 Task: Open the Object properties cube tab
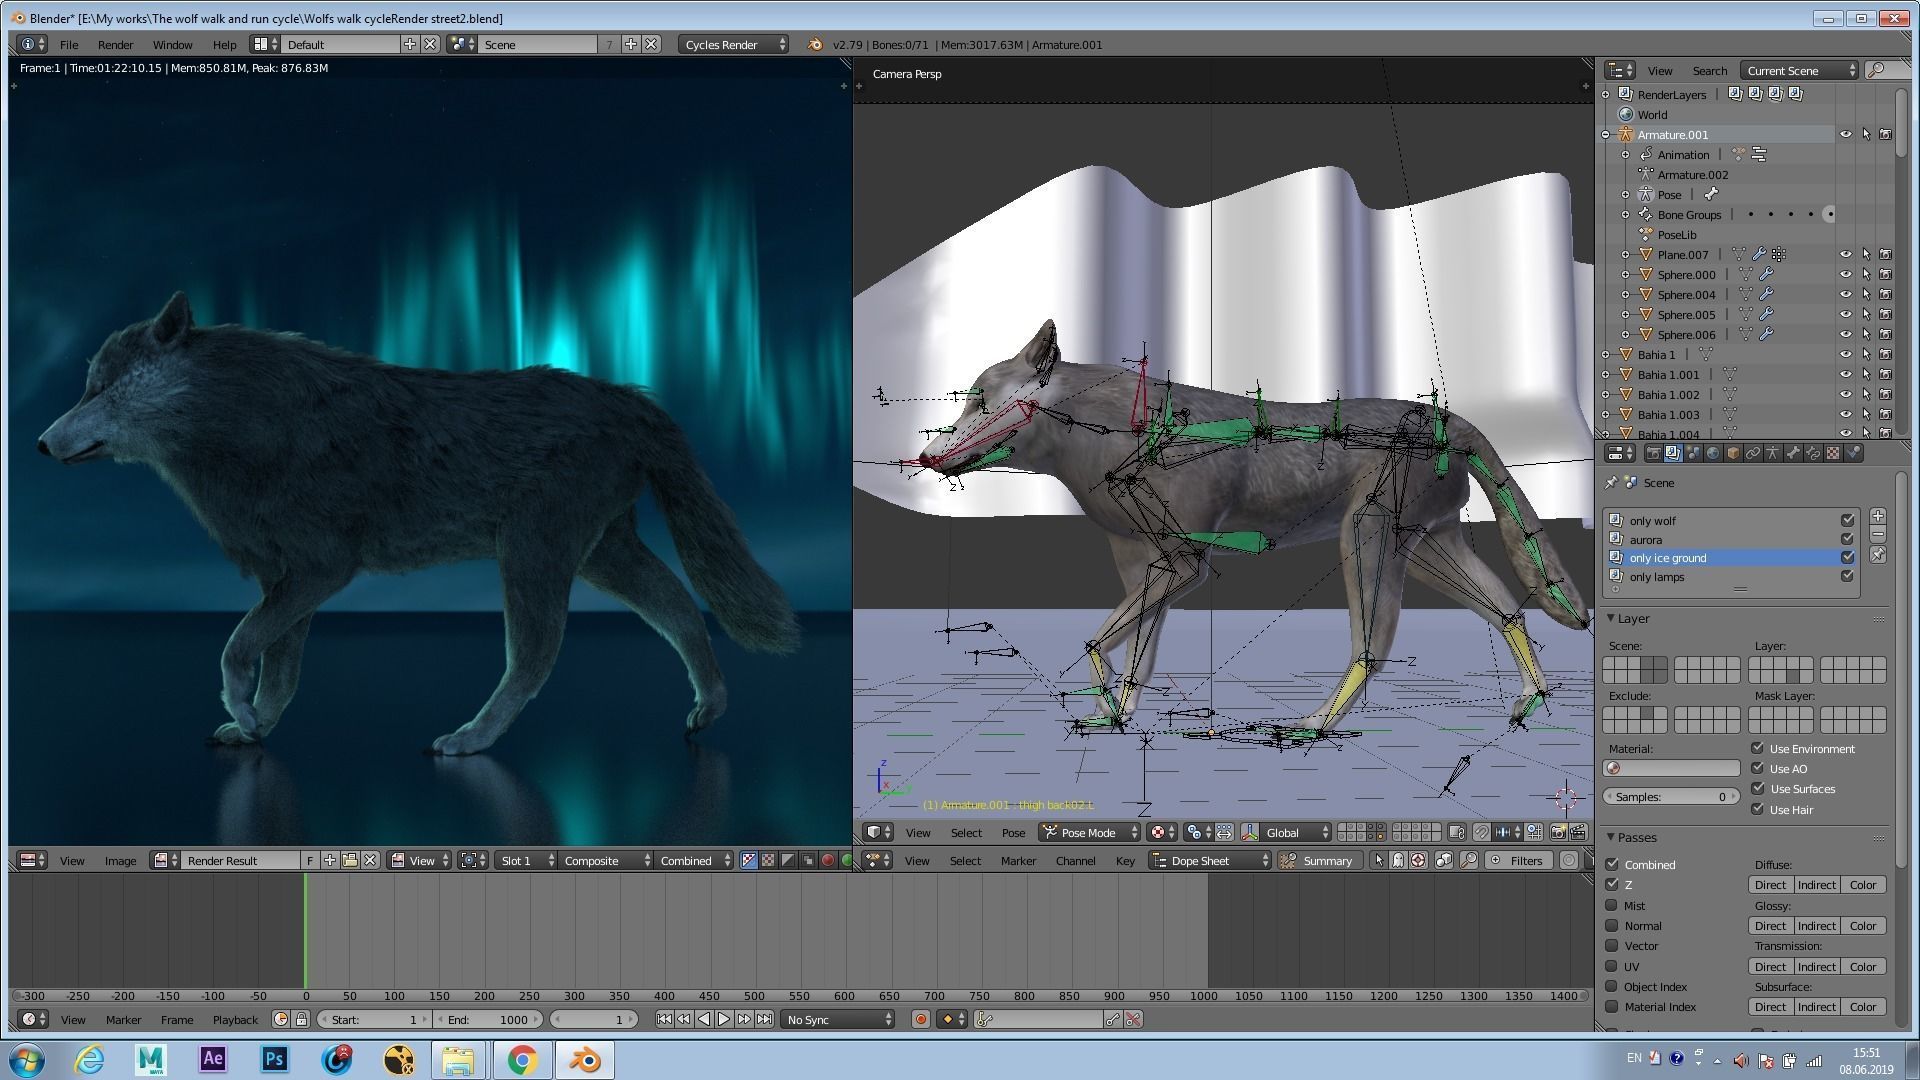coord(1733,453)
